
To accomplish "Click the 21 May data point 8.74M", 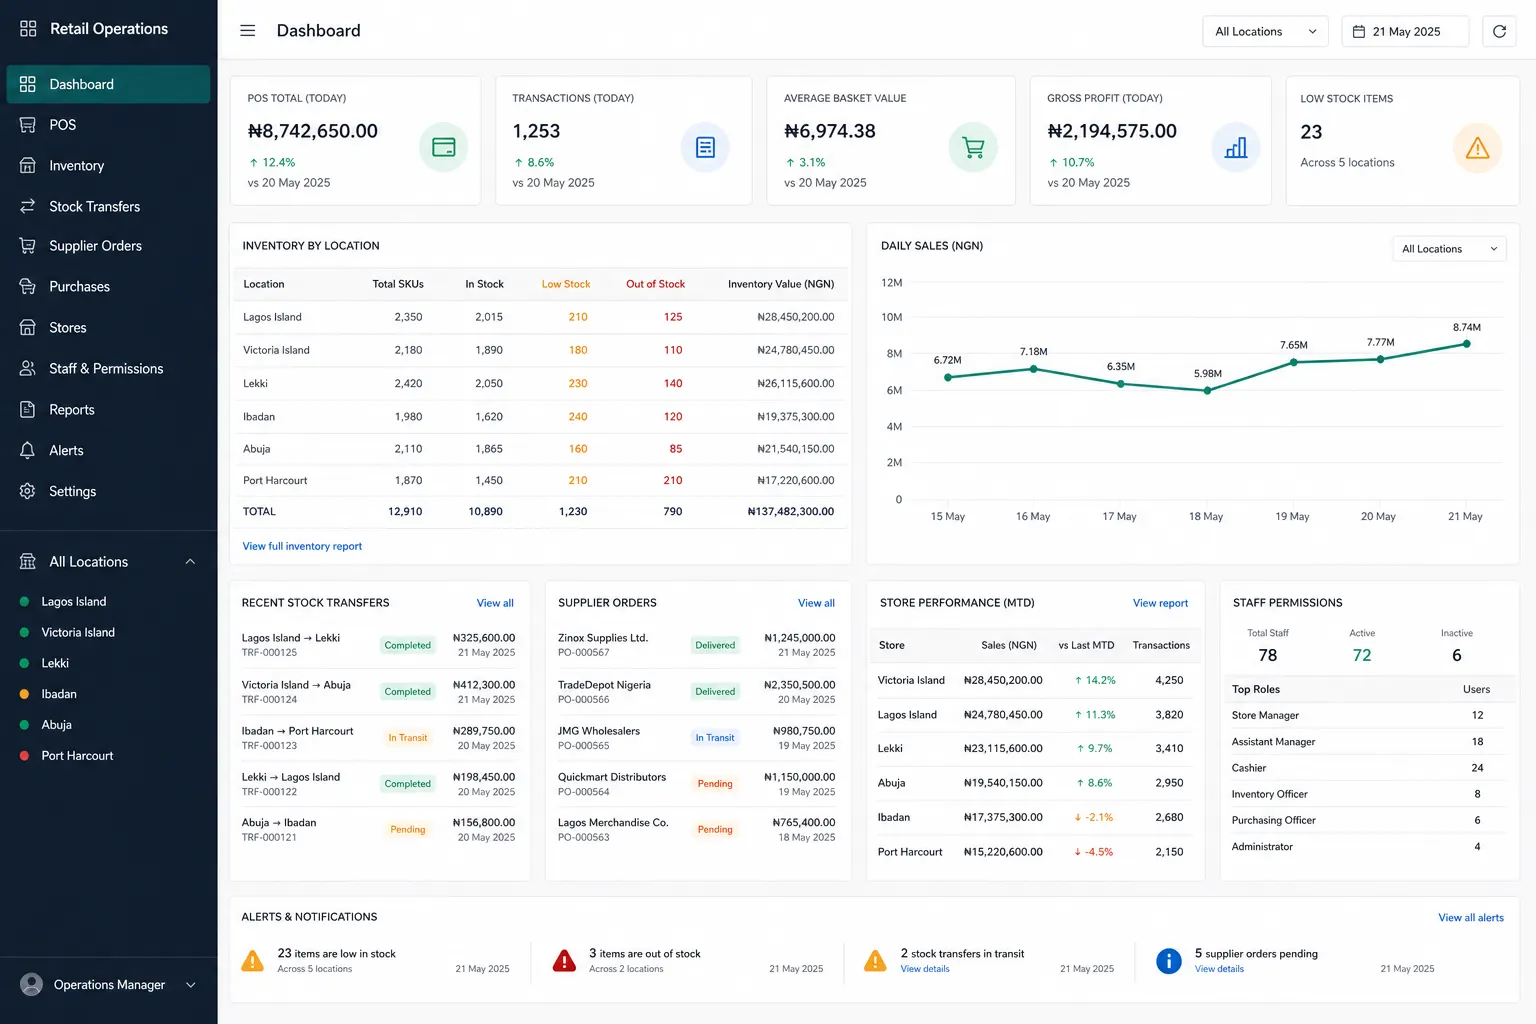I will (x=1466, y=344).
